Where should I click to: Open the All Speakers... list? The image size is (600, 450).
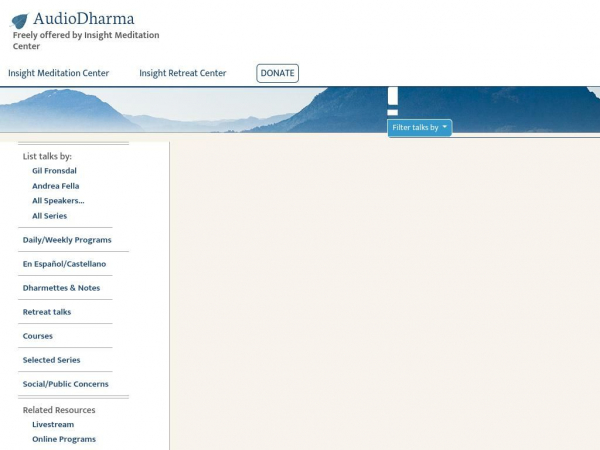58,201
